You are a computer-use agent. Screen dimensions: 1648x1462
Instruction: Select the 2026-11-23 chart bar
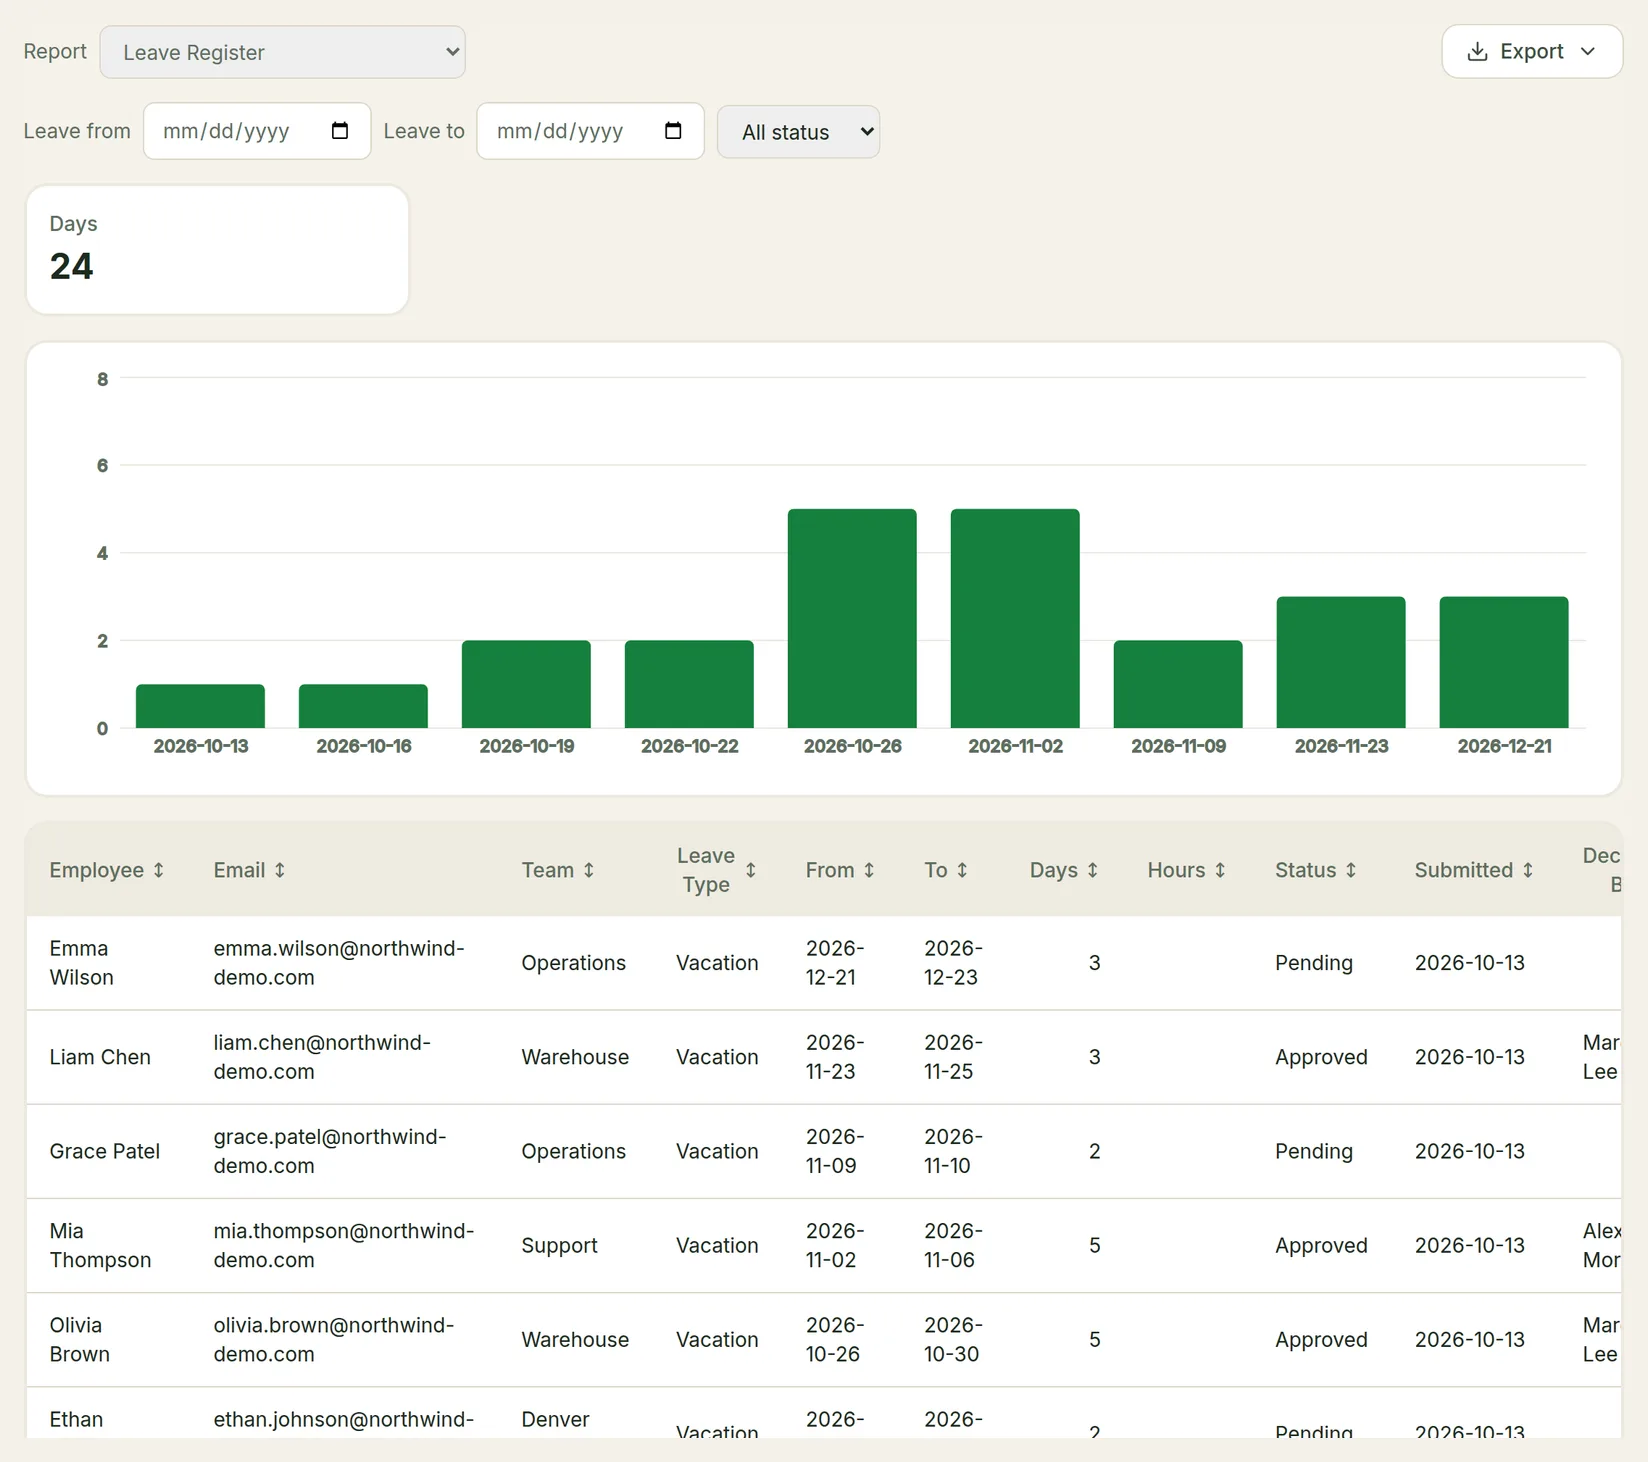1341,662
